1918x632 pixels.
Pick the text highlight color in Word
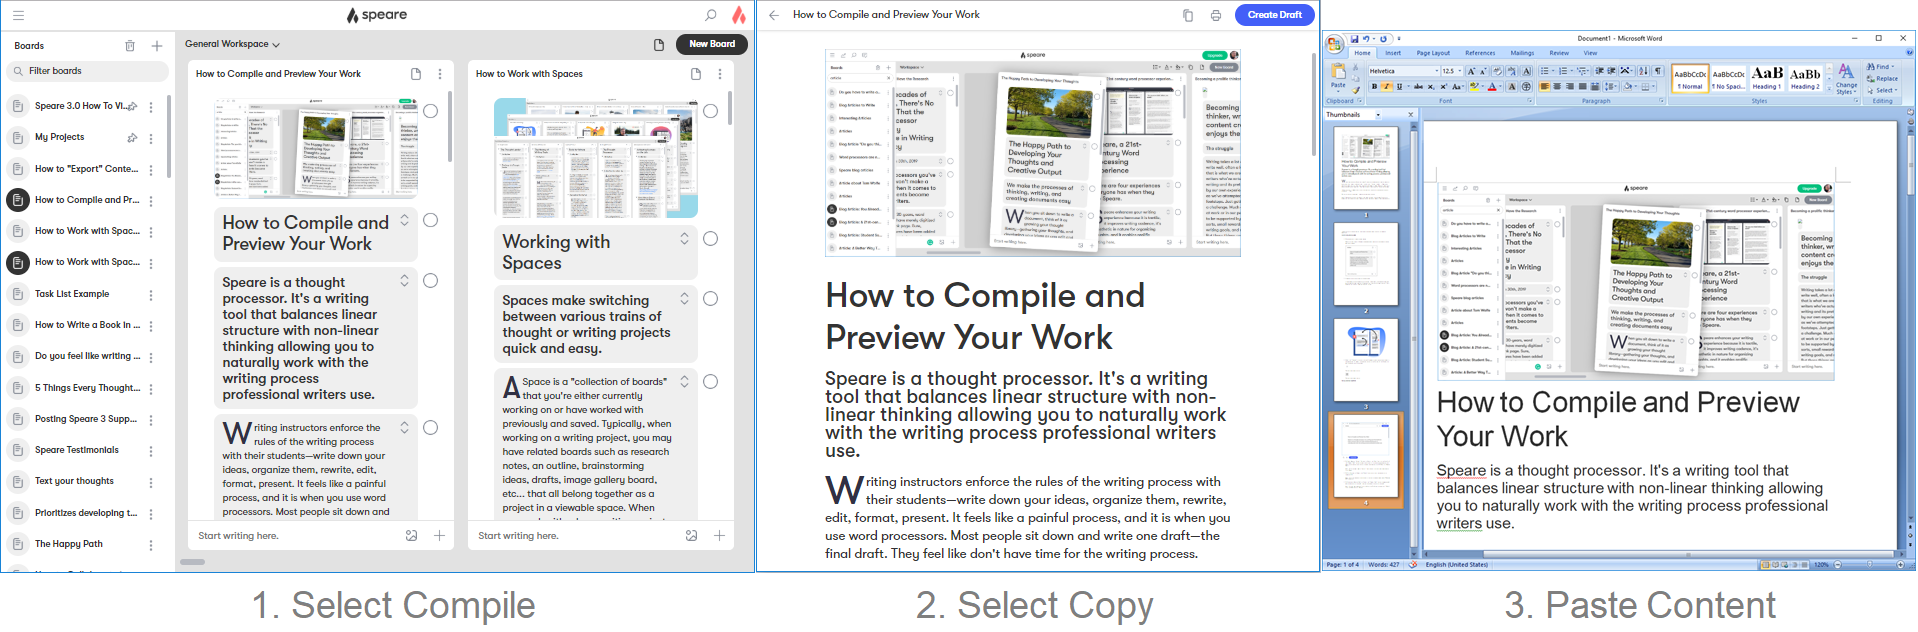[x=1474, y=87]
